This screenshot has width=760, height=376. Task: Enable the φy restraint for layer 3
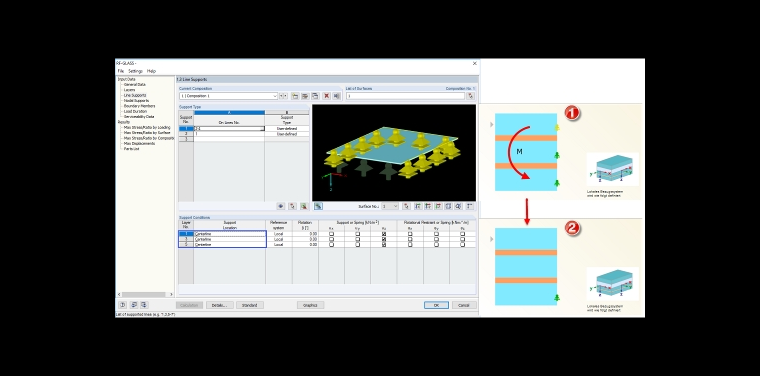[436, 239]
